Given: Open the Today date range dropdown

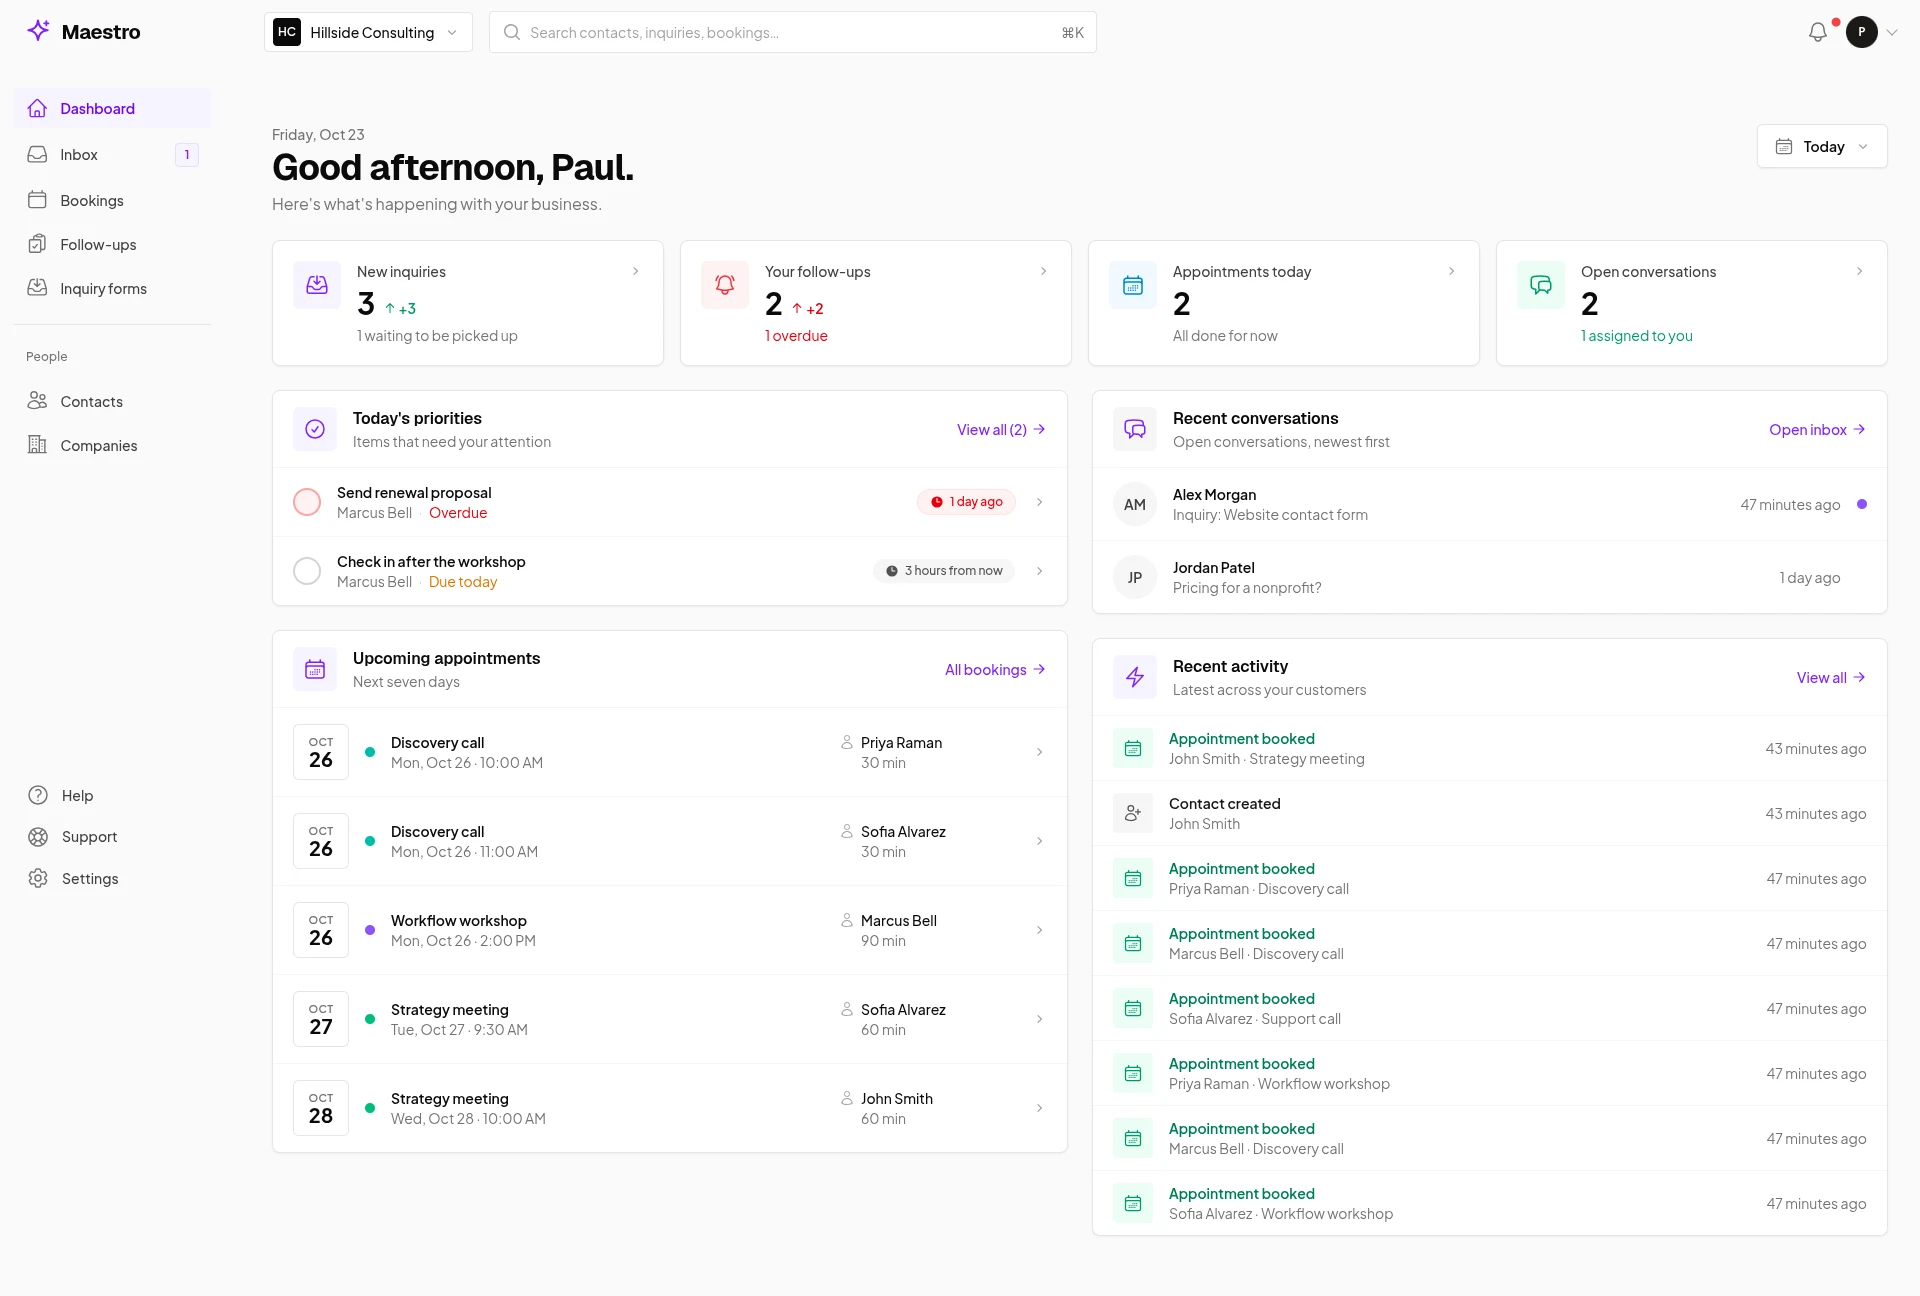Looking at the screenshot, I should (x=1822, y=146).
